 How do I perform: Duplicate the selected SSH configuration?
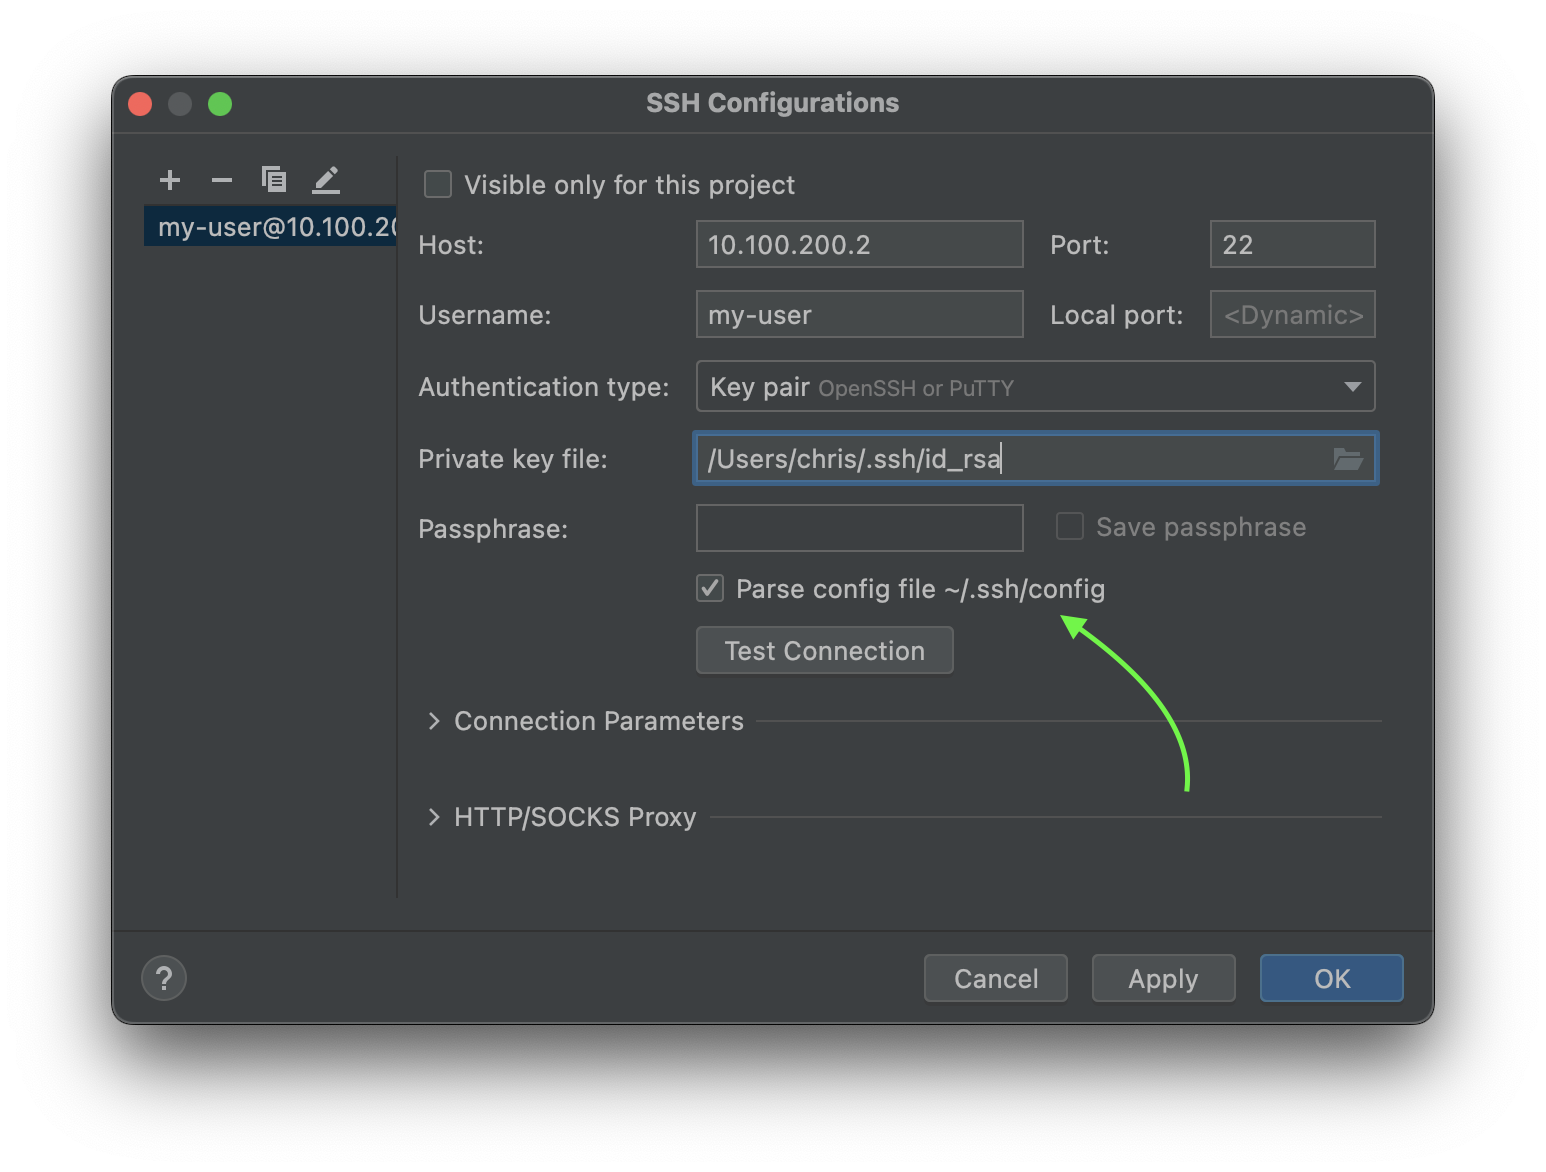[274, 180]
